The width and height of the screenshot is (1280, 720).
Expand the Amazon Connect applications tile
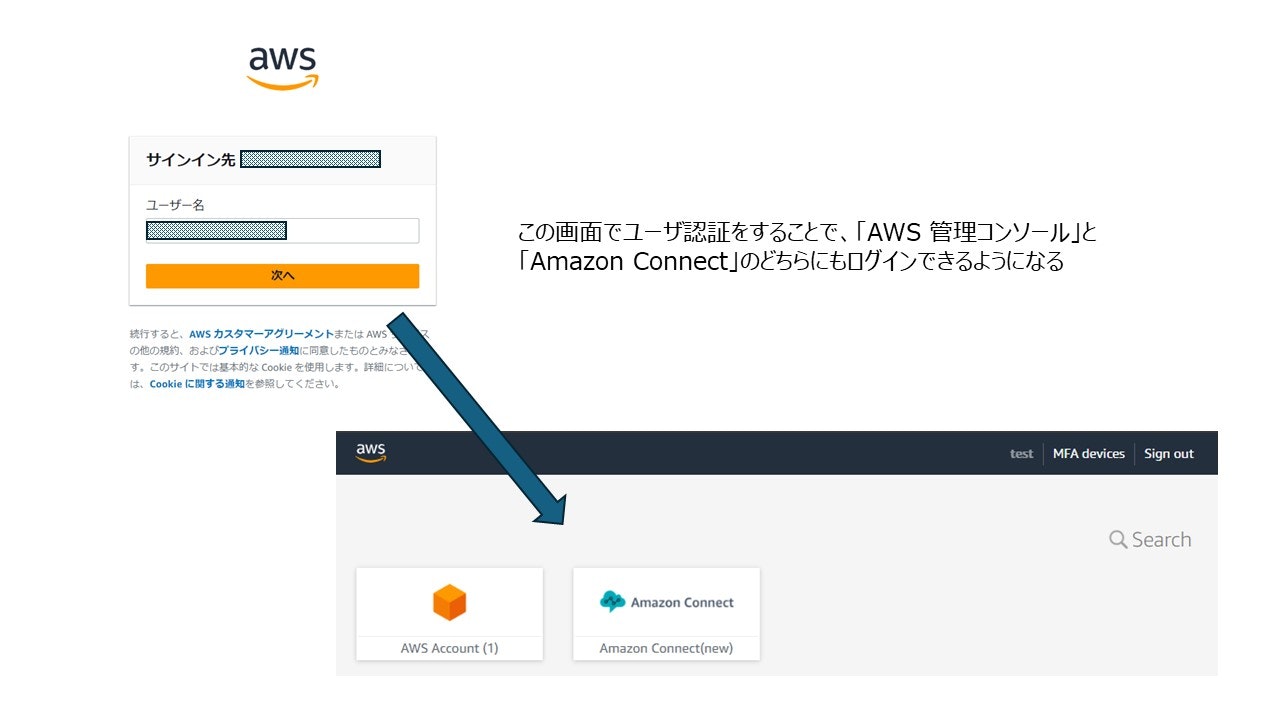(666, 613)
